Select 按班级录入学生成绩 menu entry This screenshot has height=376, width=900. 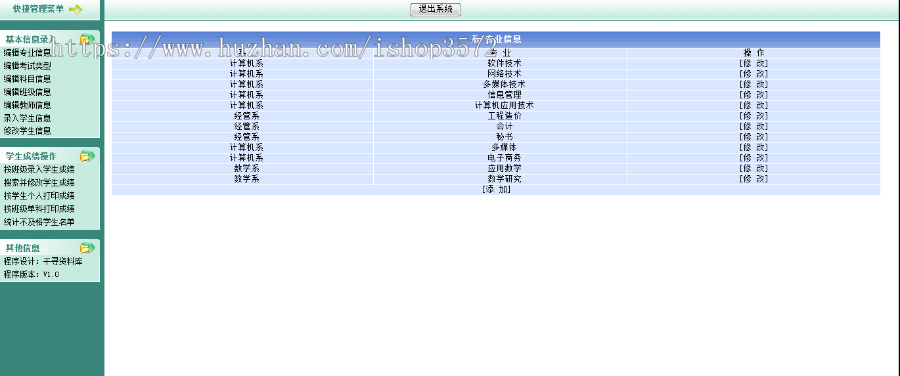coord(39,169)
